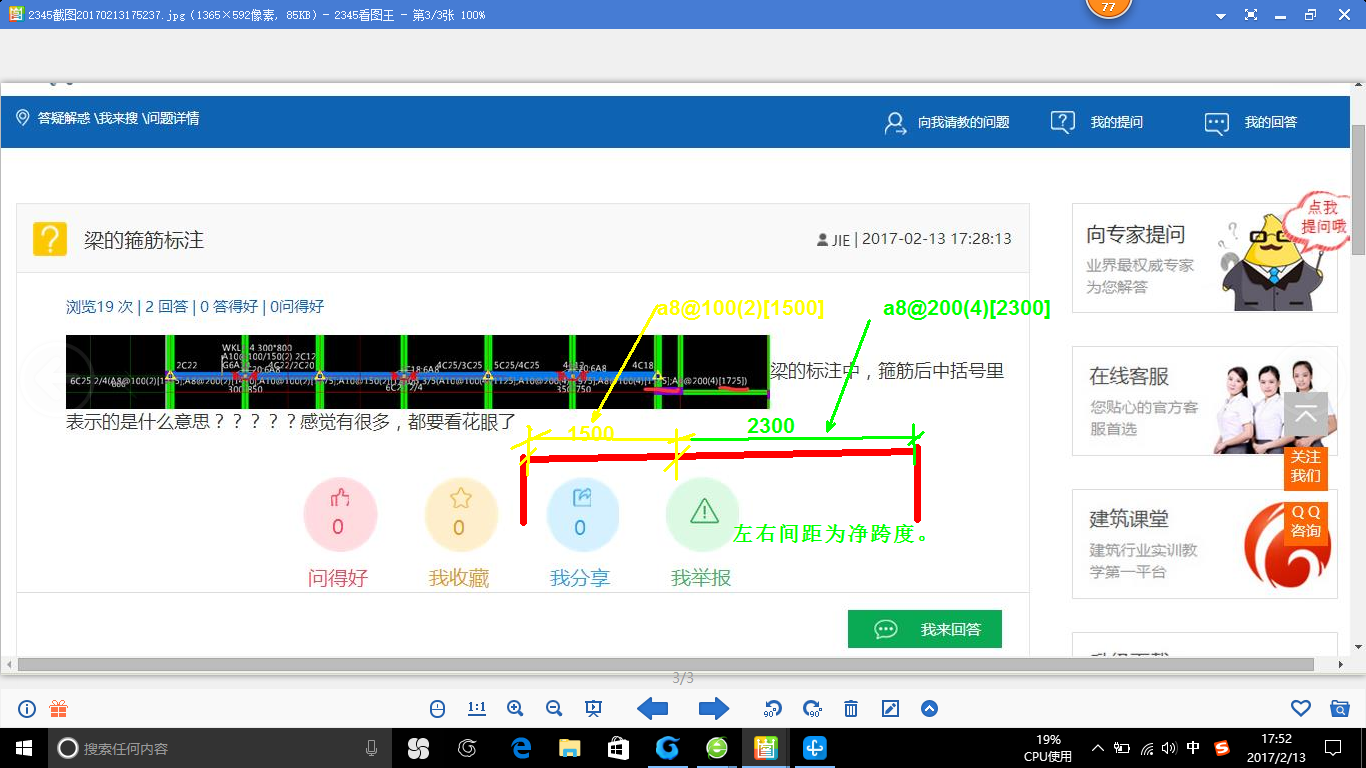Click the pink 问得好 thumbs-up circle
Image resolution: width=1366 pixels, height=768 pixels.
point(340,515)
